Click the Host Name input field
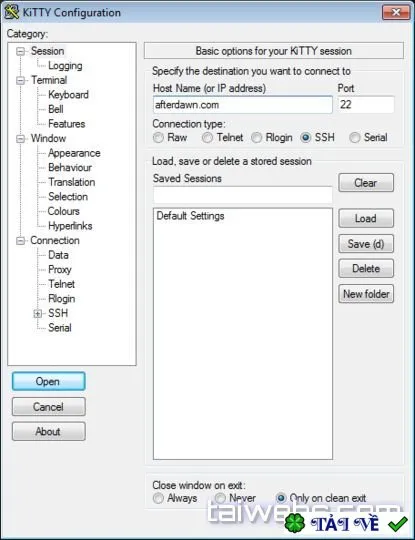This screenshot has height=540, width=415. pyautogui.click(x=243, y=105)
